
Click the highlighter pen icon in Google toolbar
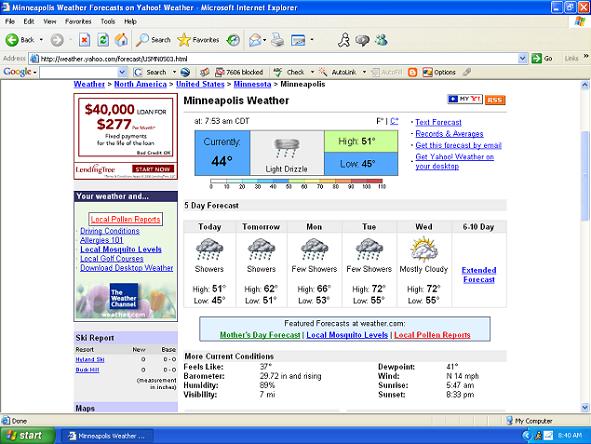(467, 72)
